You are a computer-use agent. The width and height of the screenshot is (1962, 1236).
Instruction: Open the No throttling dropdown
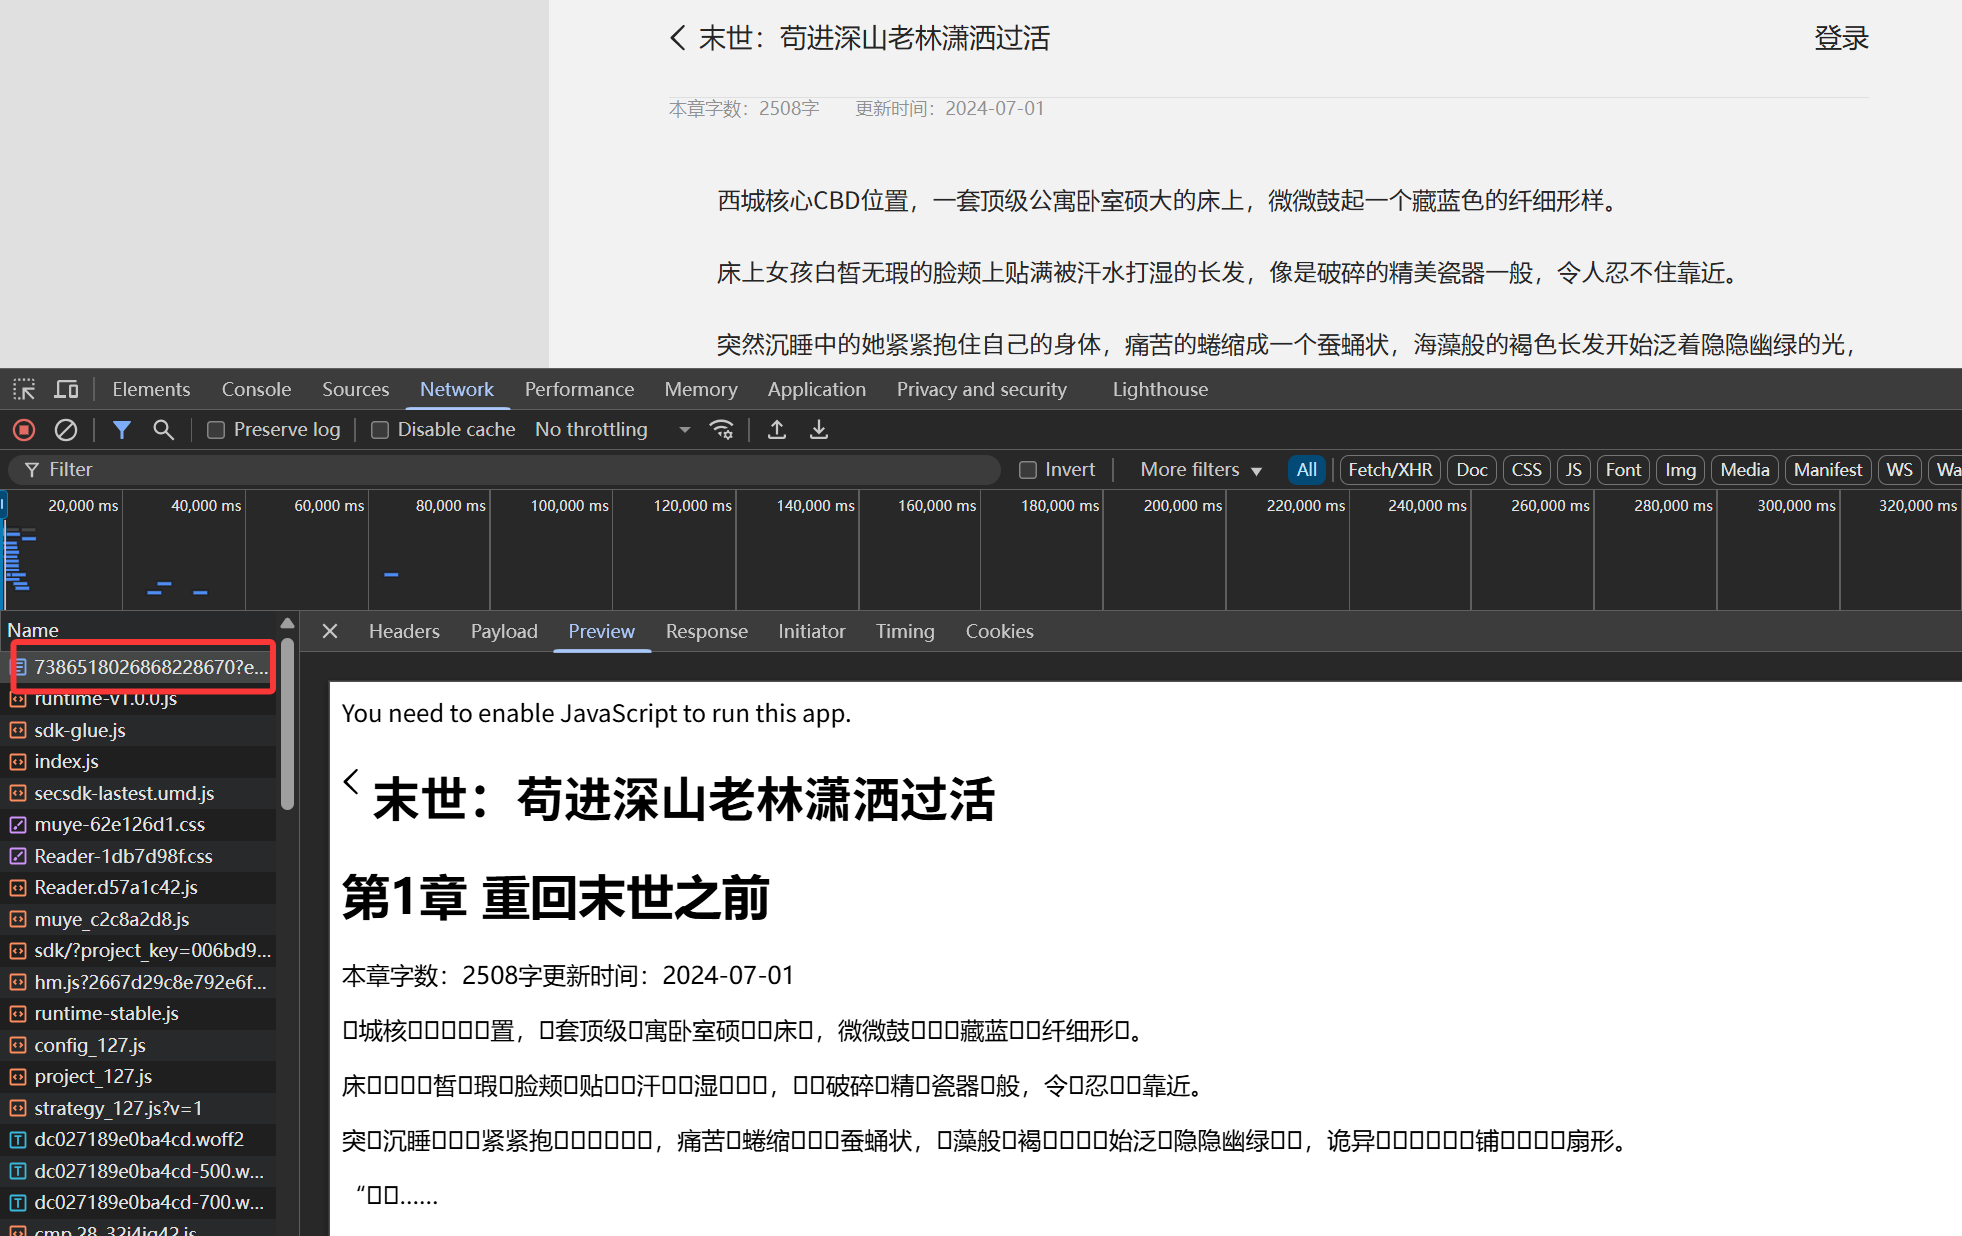click(613, 430)
